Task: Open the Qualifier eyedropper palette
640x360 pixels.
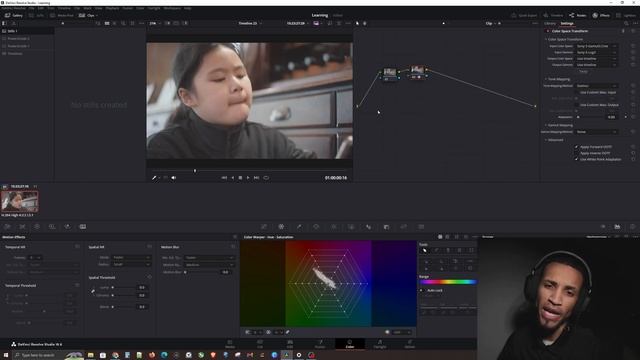Action: tap(299, 227)
